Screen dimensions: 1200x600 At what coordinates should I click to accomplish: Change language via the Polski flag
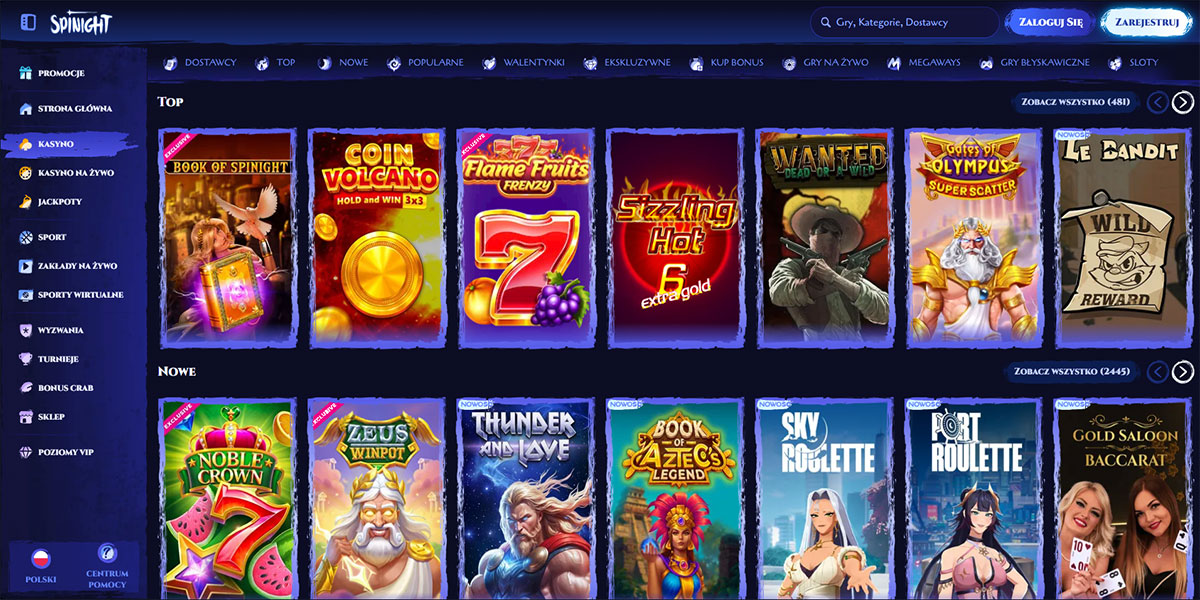pos(41,558)
